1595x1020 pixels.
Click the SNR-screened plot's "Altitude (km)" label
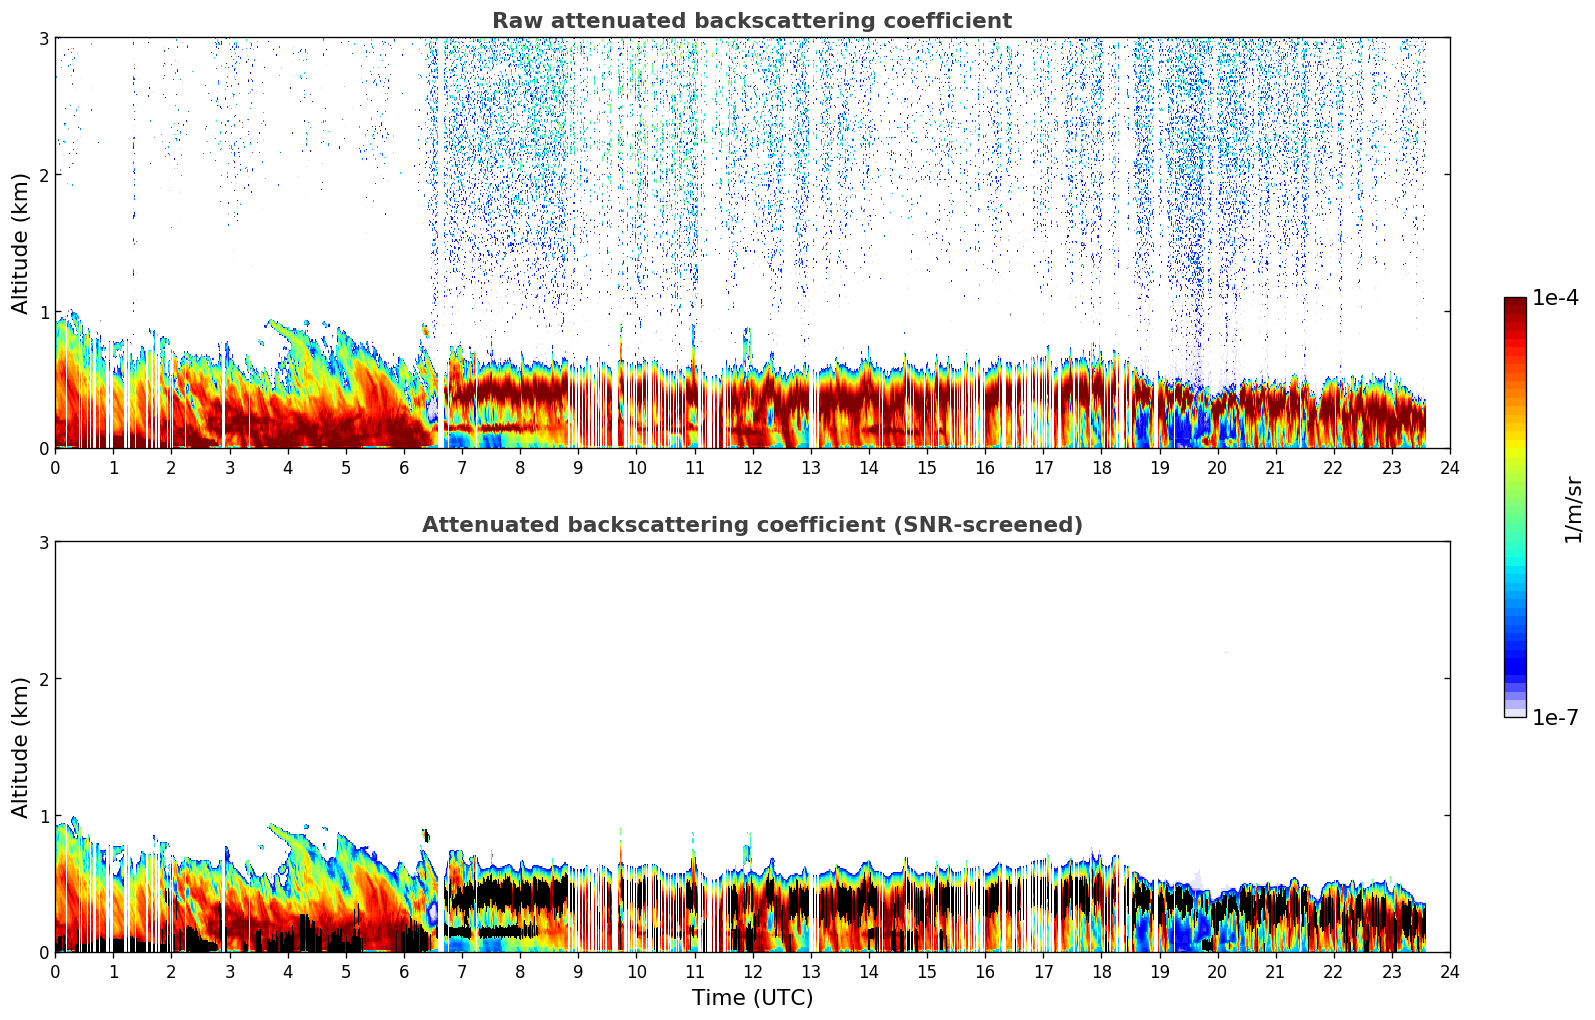(x=20, y=747)
